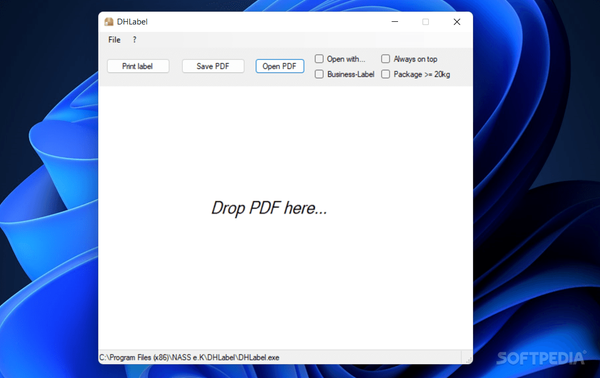This screenshot has width=600, height=378.
Task: Open the ? help menu
Action: coord(134,40)
